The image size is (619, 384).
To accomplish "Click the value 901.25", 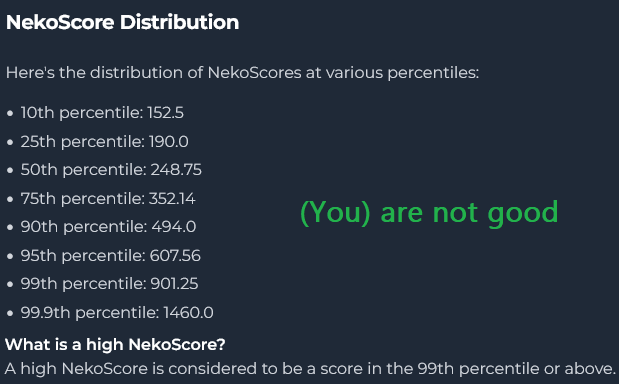I will (x=174, y=284).
